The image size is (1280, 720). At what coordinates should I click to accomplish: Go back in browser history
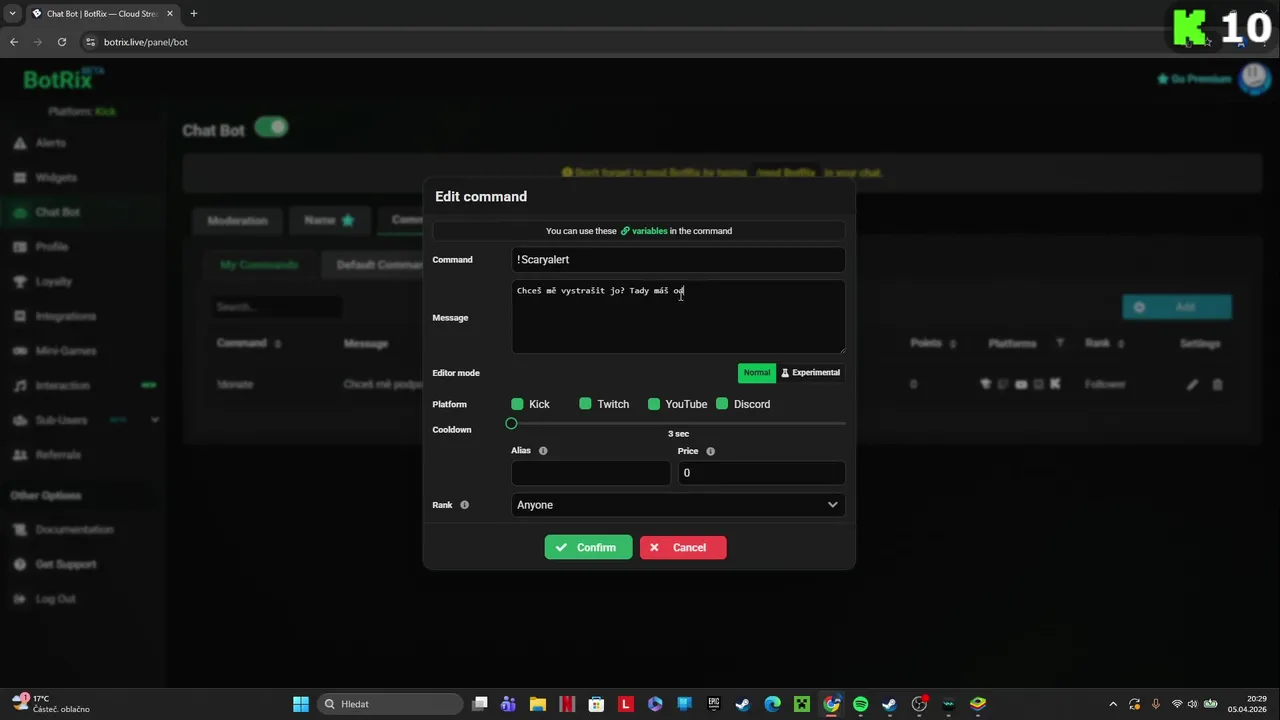click(14, 42)
